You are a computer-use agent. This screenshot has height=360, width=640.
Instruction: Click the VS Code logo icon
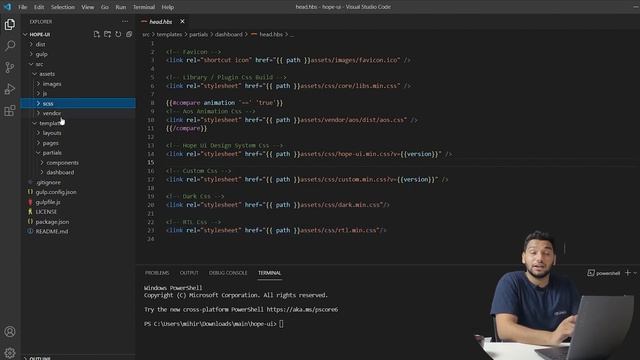(x=7, y=7)
